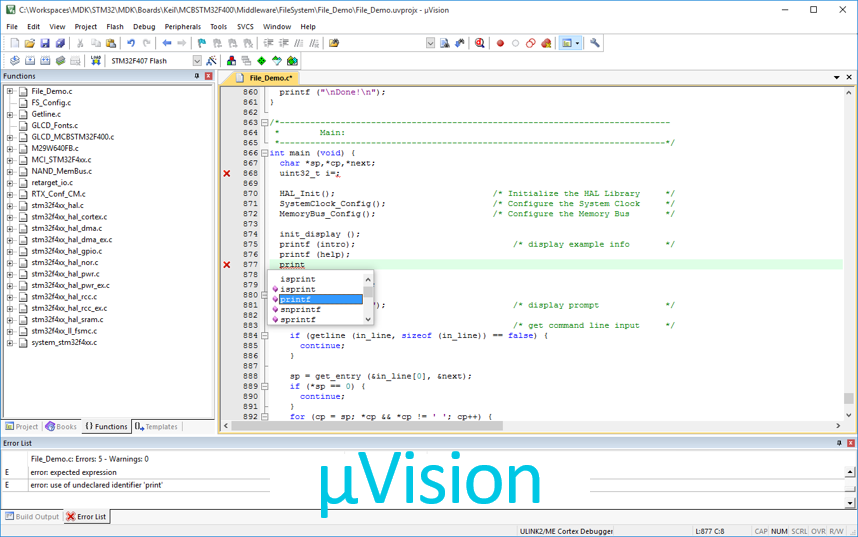Image resolution: width=858 pixels, height=537 pixels.
Task: Open the Flash menu
Action: 115,26
